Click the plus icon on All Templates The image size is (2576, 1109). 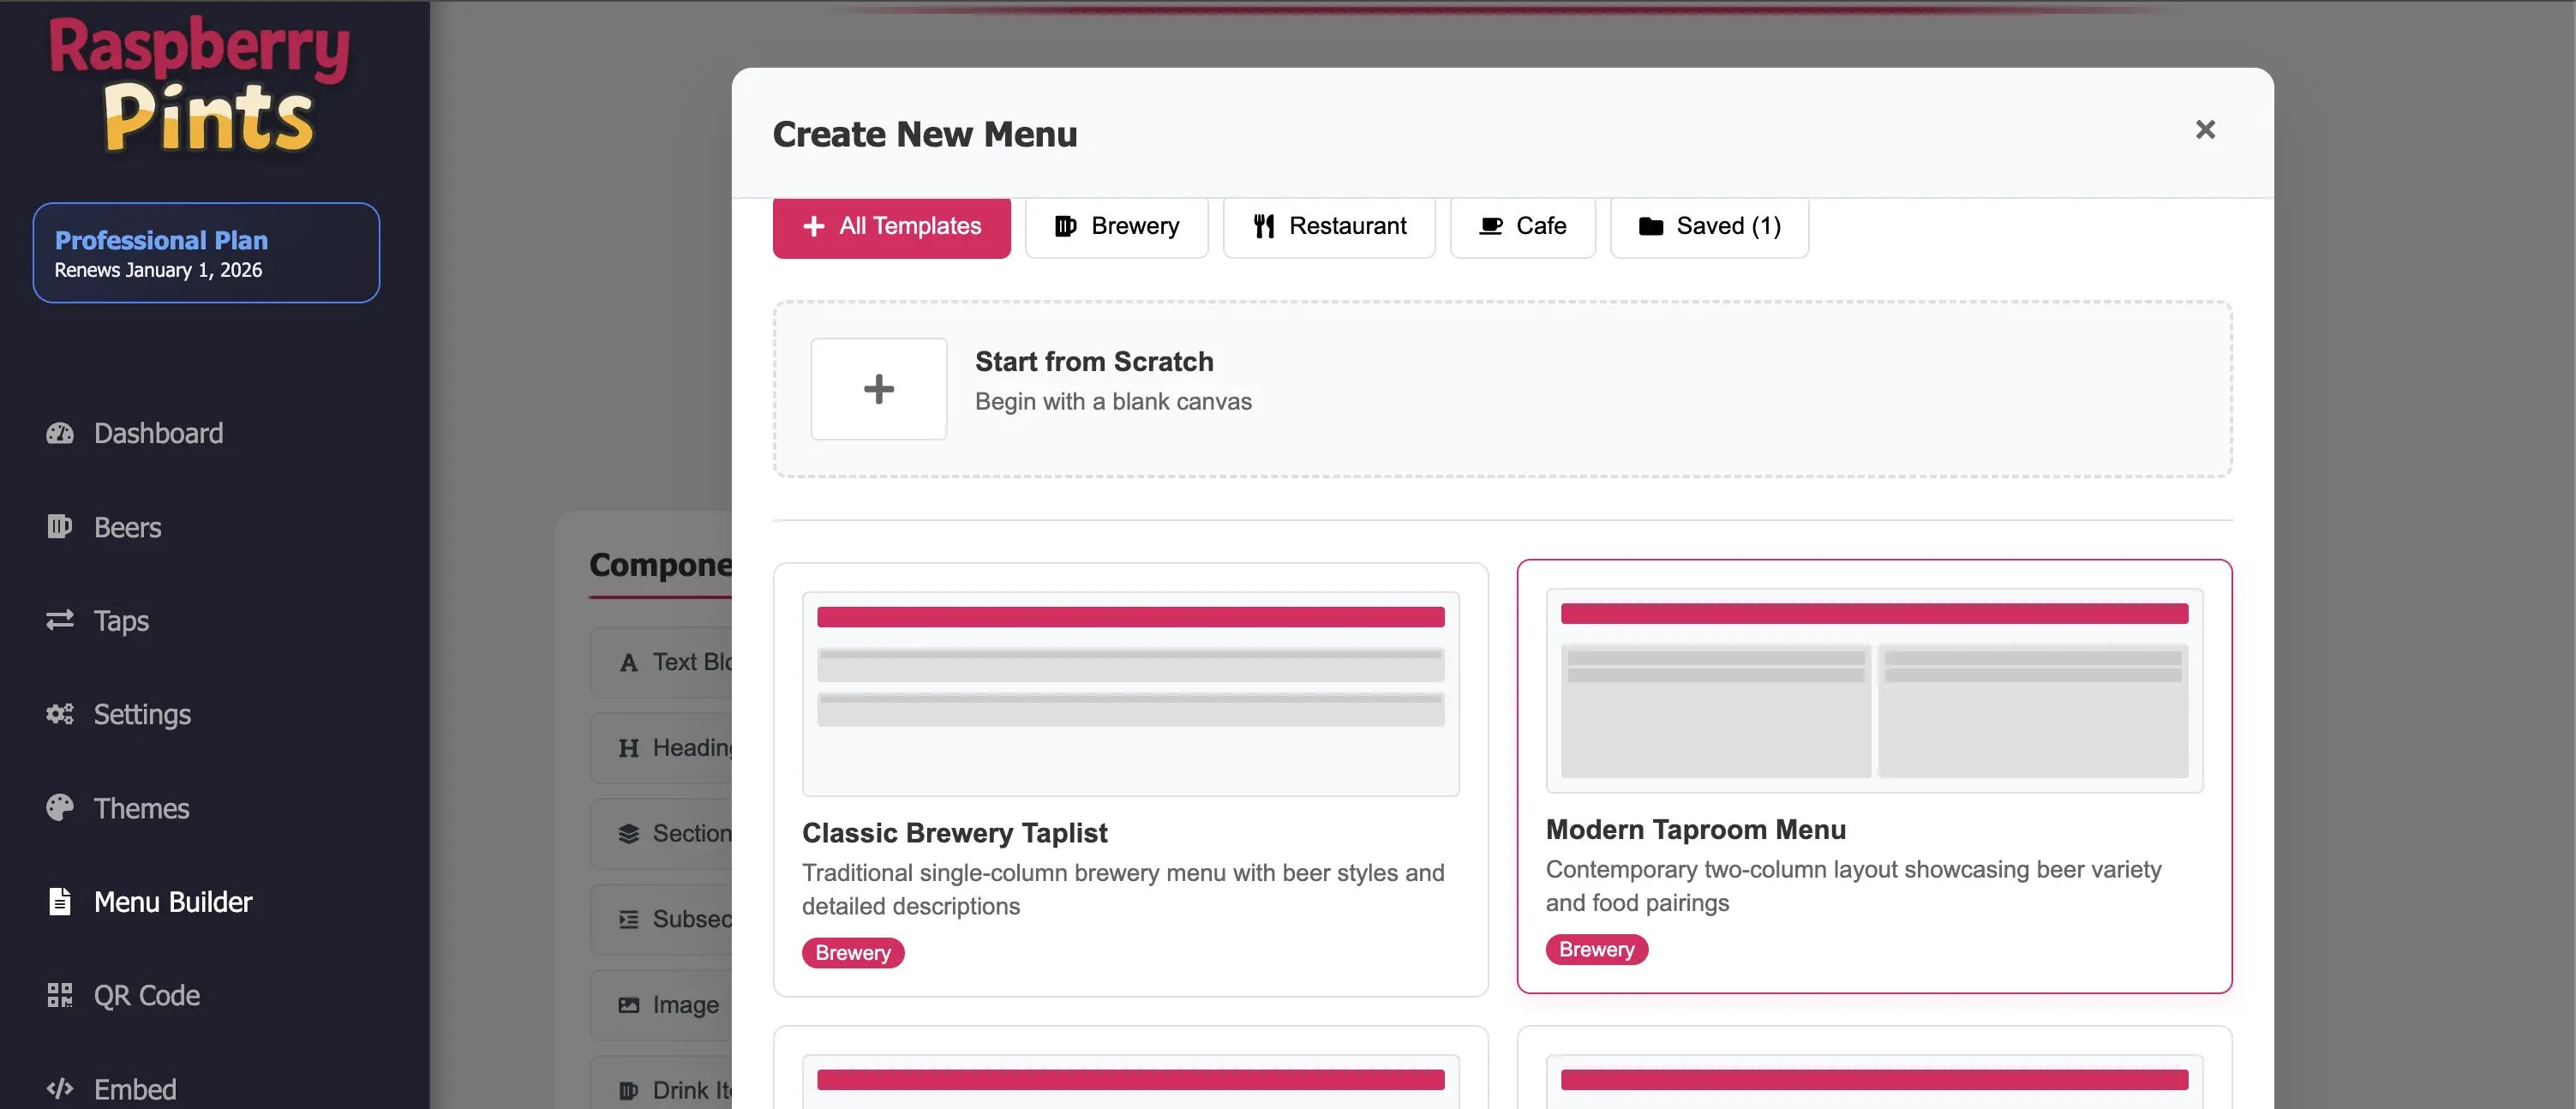pyautogui.click(x=814, y=226)
